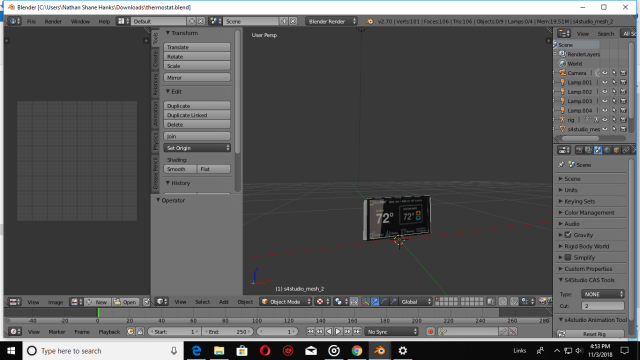Click the Camera object icon in outliner
This screenshot has width=640, height=360.
point(563,73)
